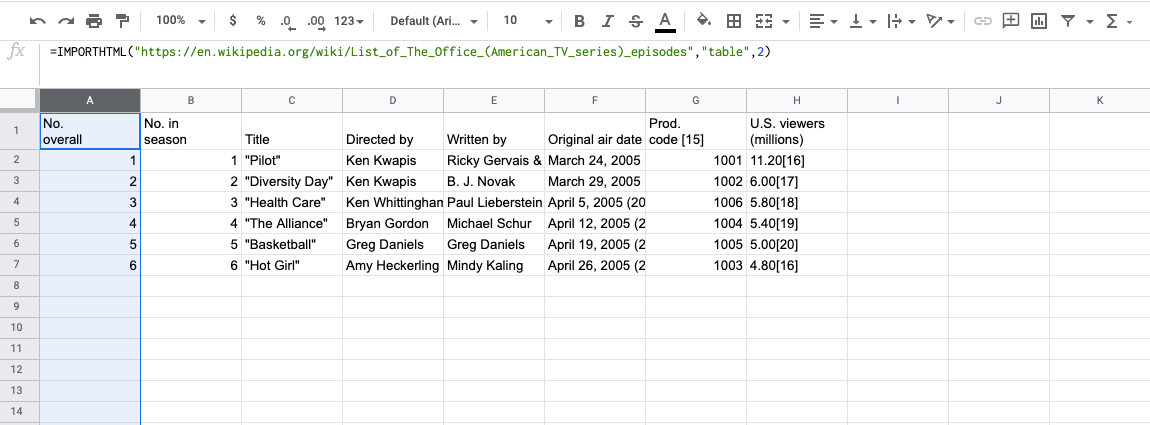Click the insert chart icon

pos(1039,20)
